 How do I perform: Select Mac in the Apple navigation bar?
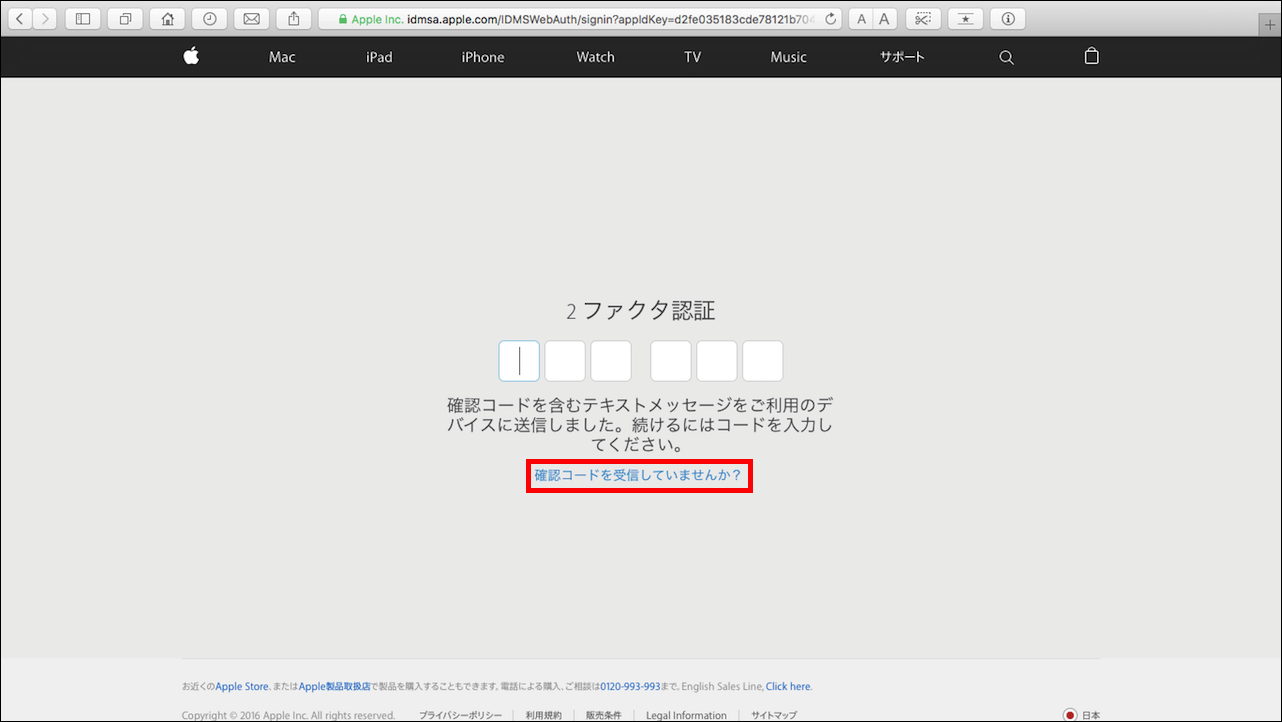coord(281,57)
